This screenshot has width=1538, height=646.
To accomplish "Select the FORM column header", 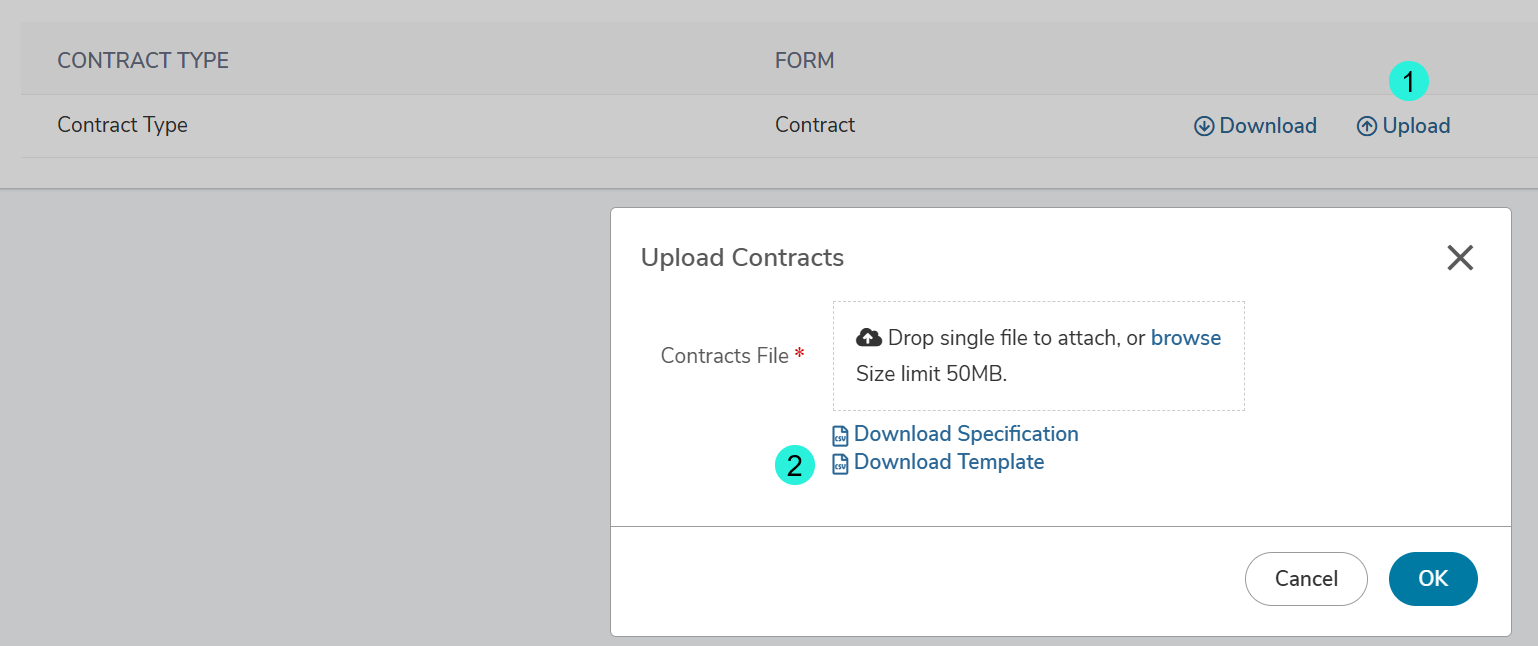I will 805,61.
